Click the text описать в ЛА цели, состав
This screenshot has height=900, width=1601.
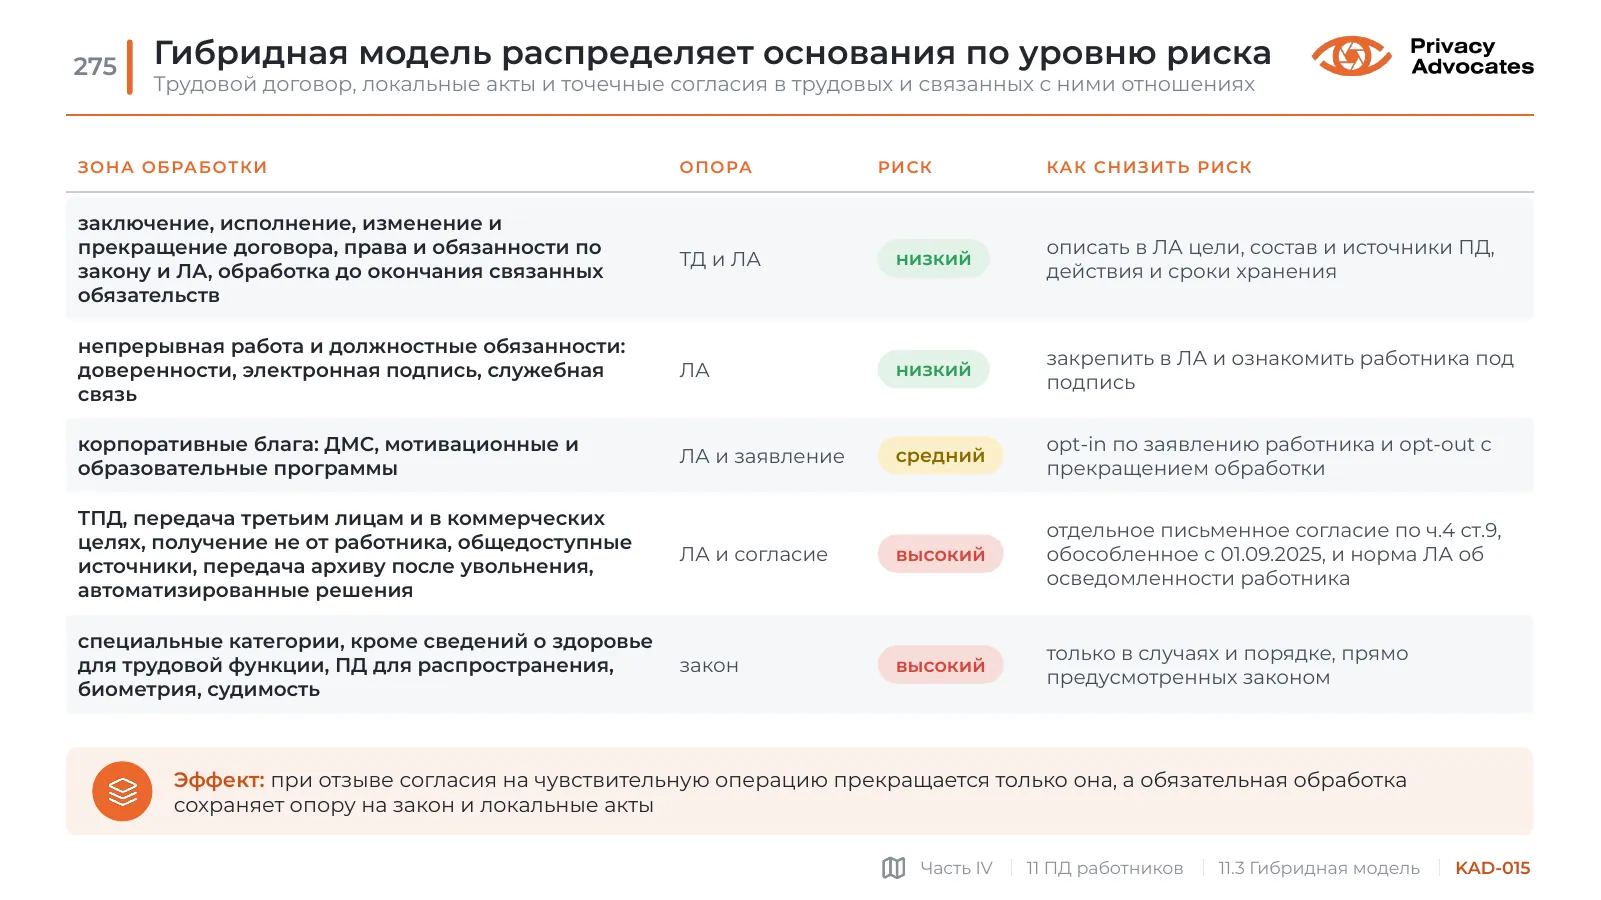[1270, 259]
